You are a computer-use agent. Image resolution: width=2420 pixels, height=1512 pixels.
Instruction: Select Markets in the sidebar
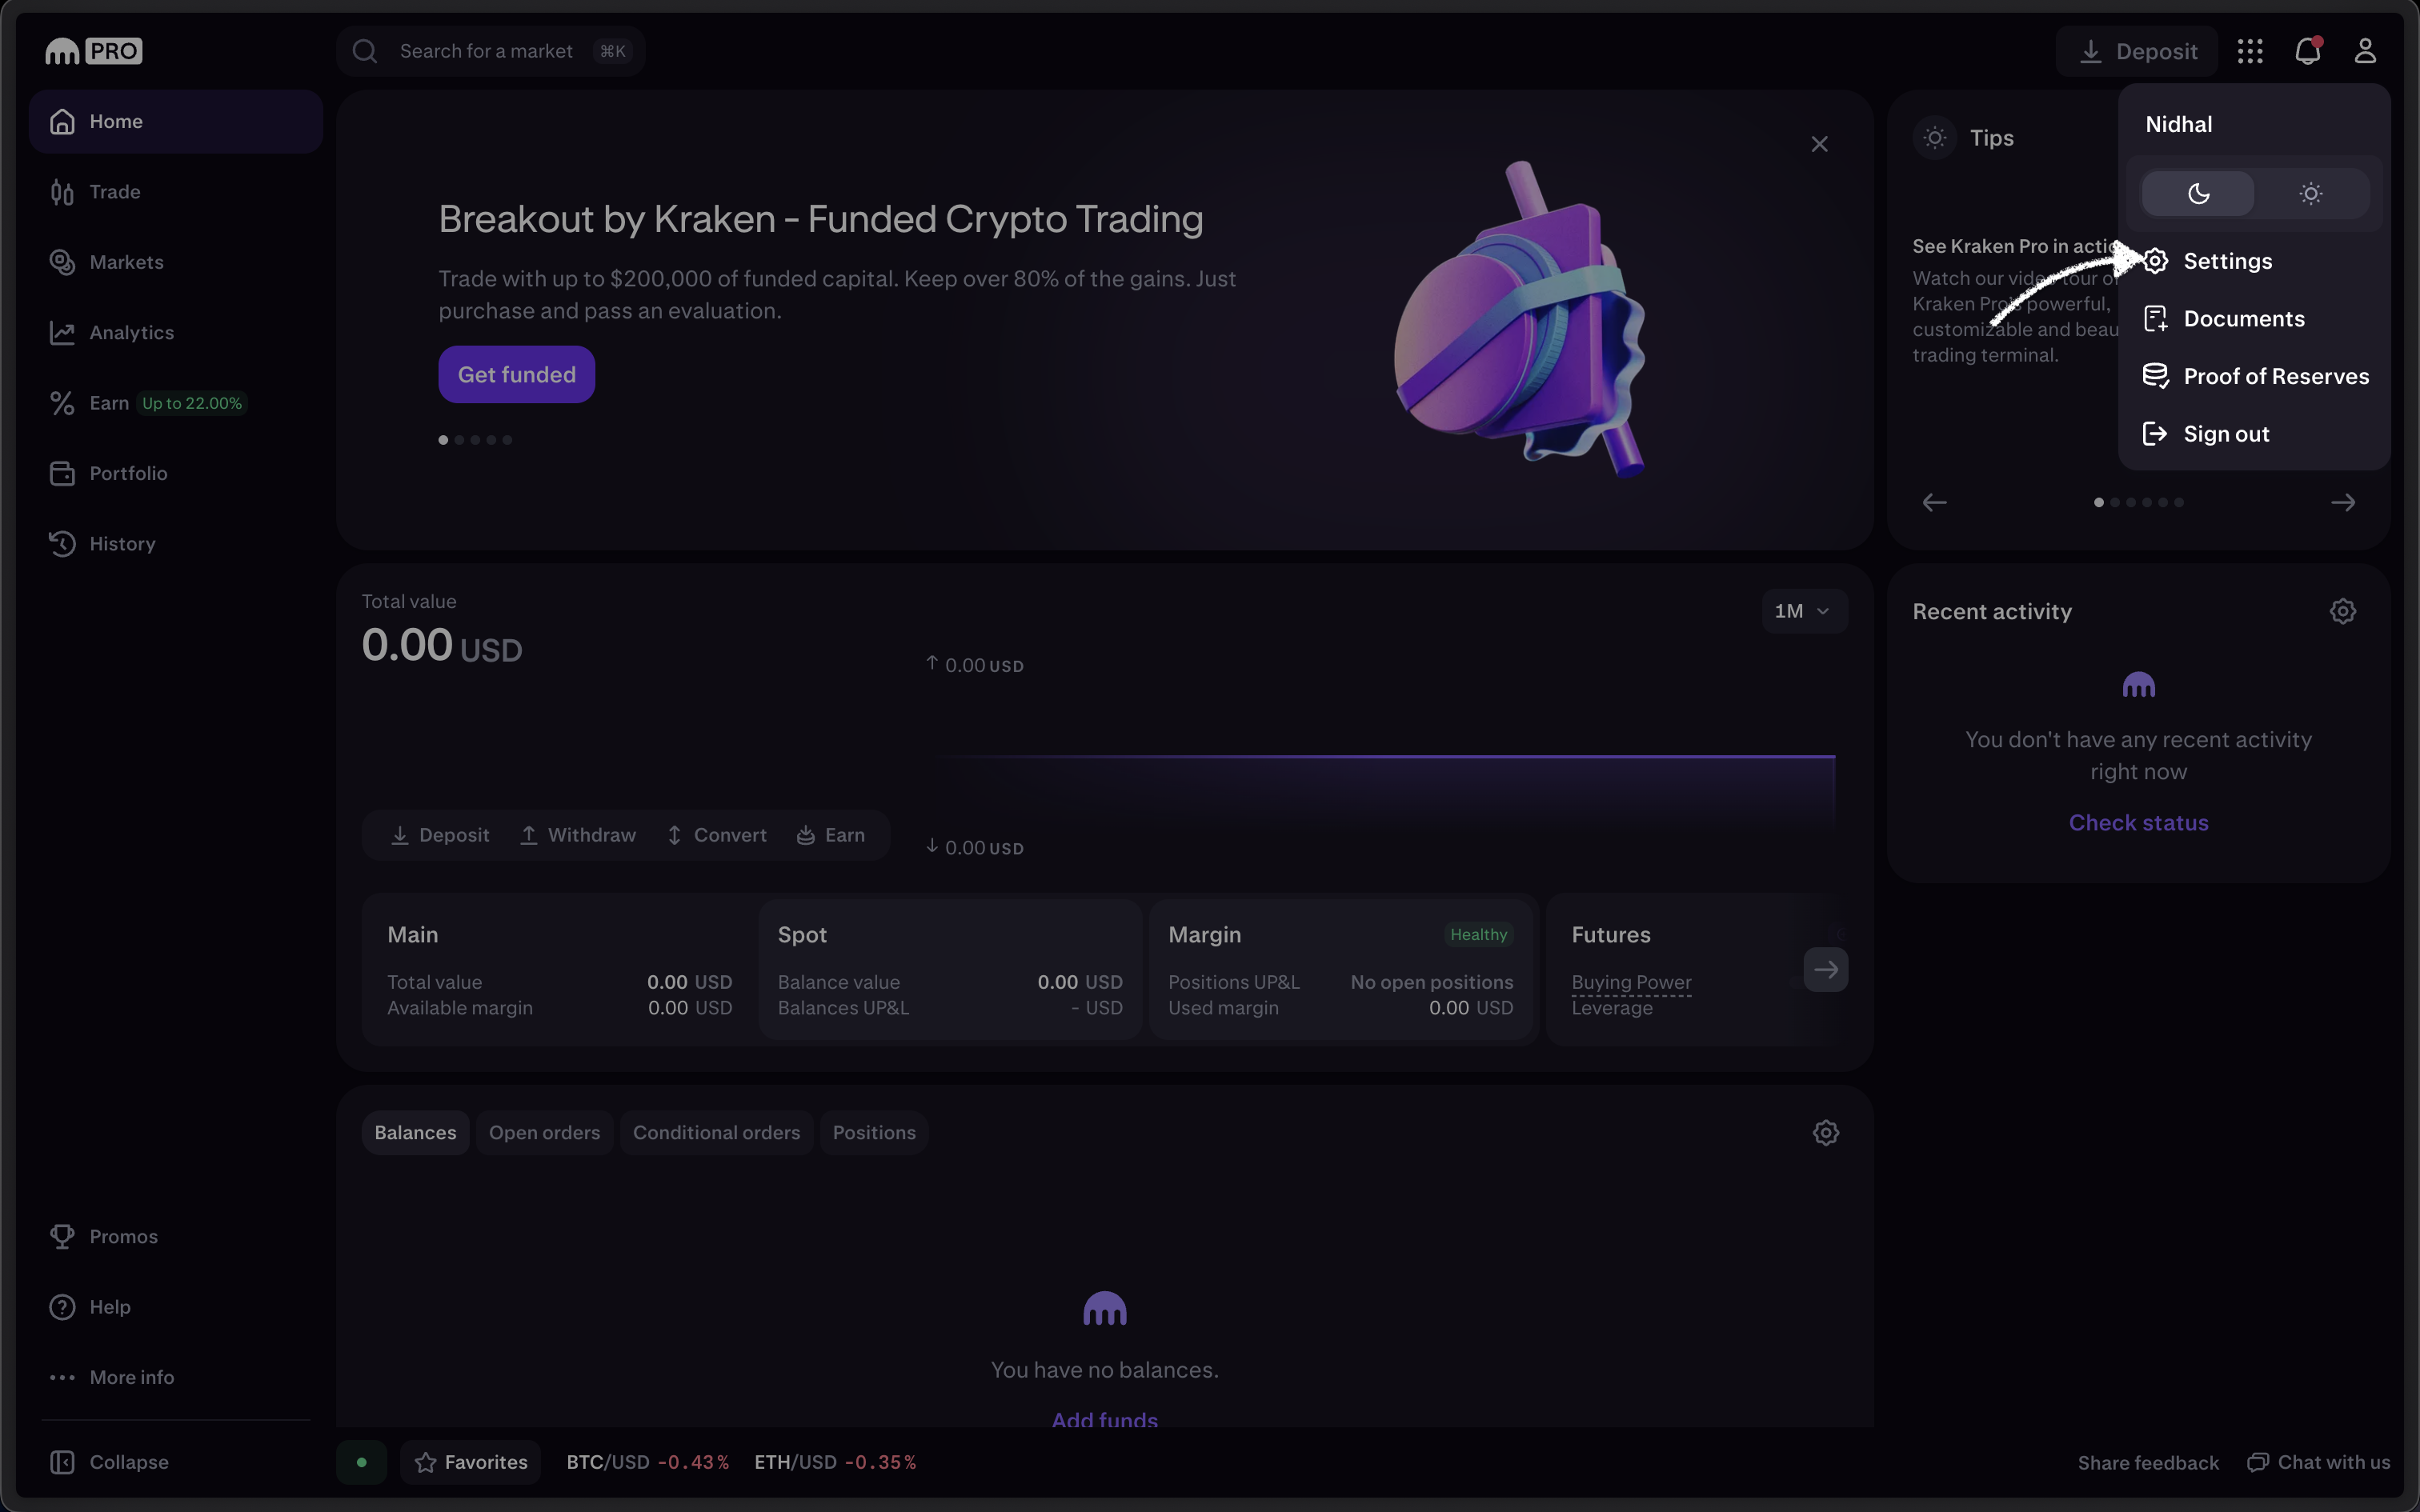tap(127, 262)
